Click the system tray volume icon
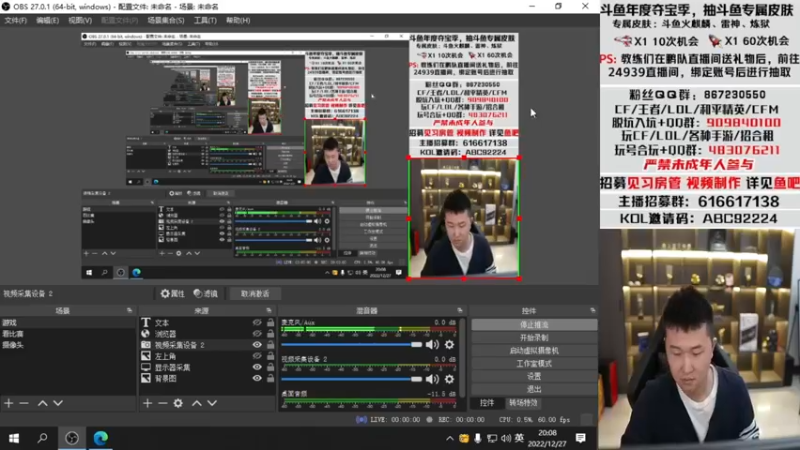The height and width of the screenshot is (450, 800). pos(506,438)
